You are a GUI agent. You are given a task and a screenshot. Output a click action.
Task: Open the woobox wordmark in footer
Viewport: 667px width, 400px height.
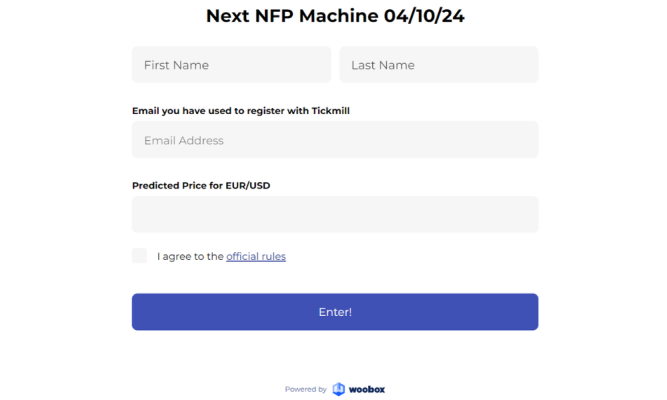(x=367, y=389)
